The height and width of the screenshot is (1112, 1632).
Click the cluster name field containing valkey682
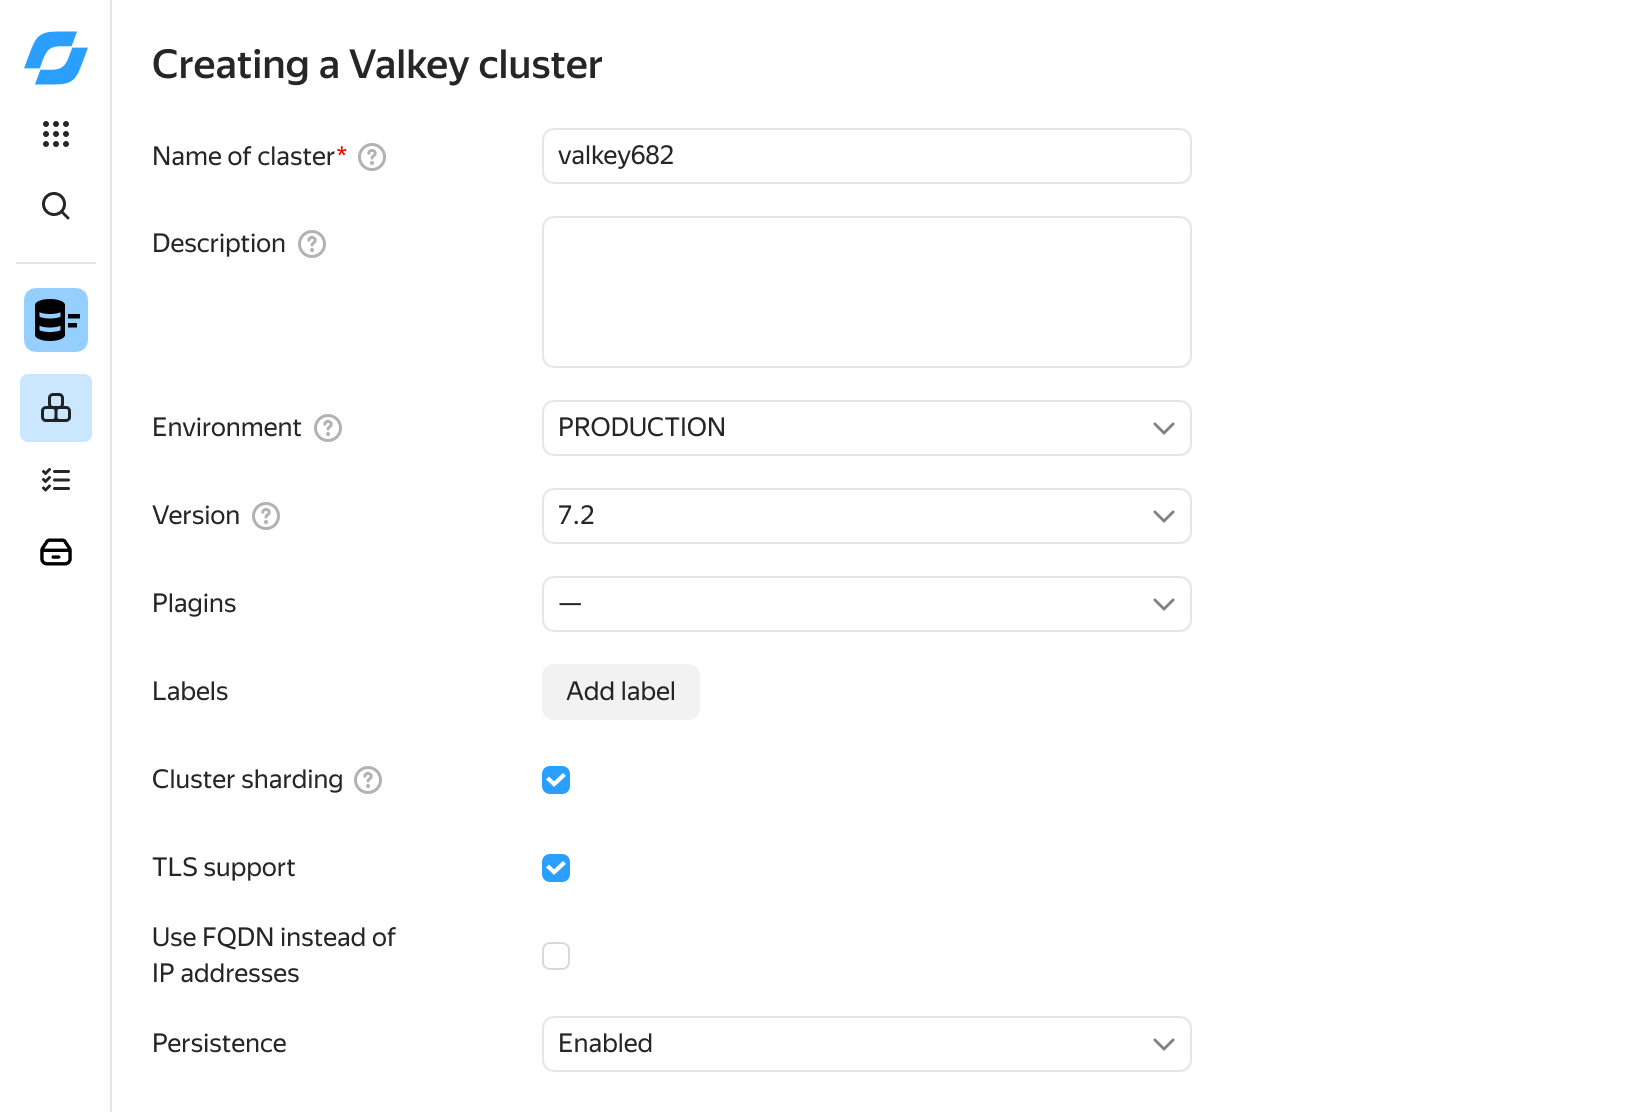[x=866, y=156]
